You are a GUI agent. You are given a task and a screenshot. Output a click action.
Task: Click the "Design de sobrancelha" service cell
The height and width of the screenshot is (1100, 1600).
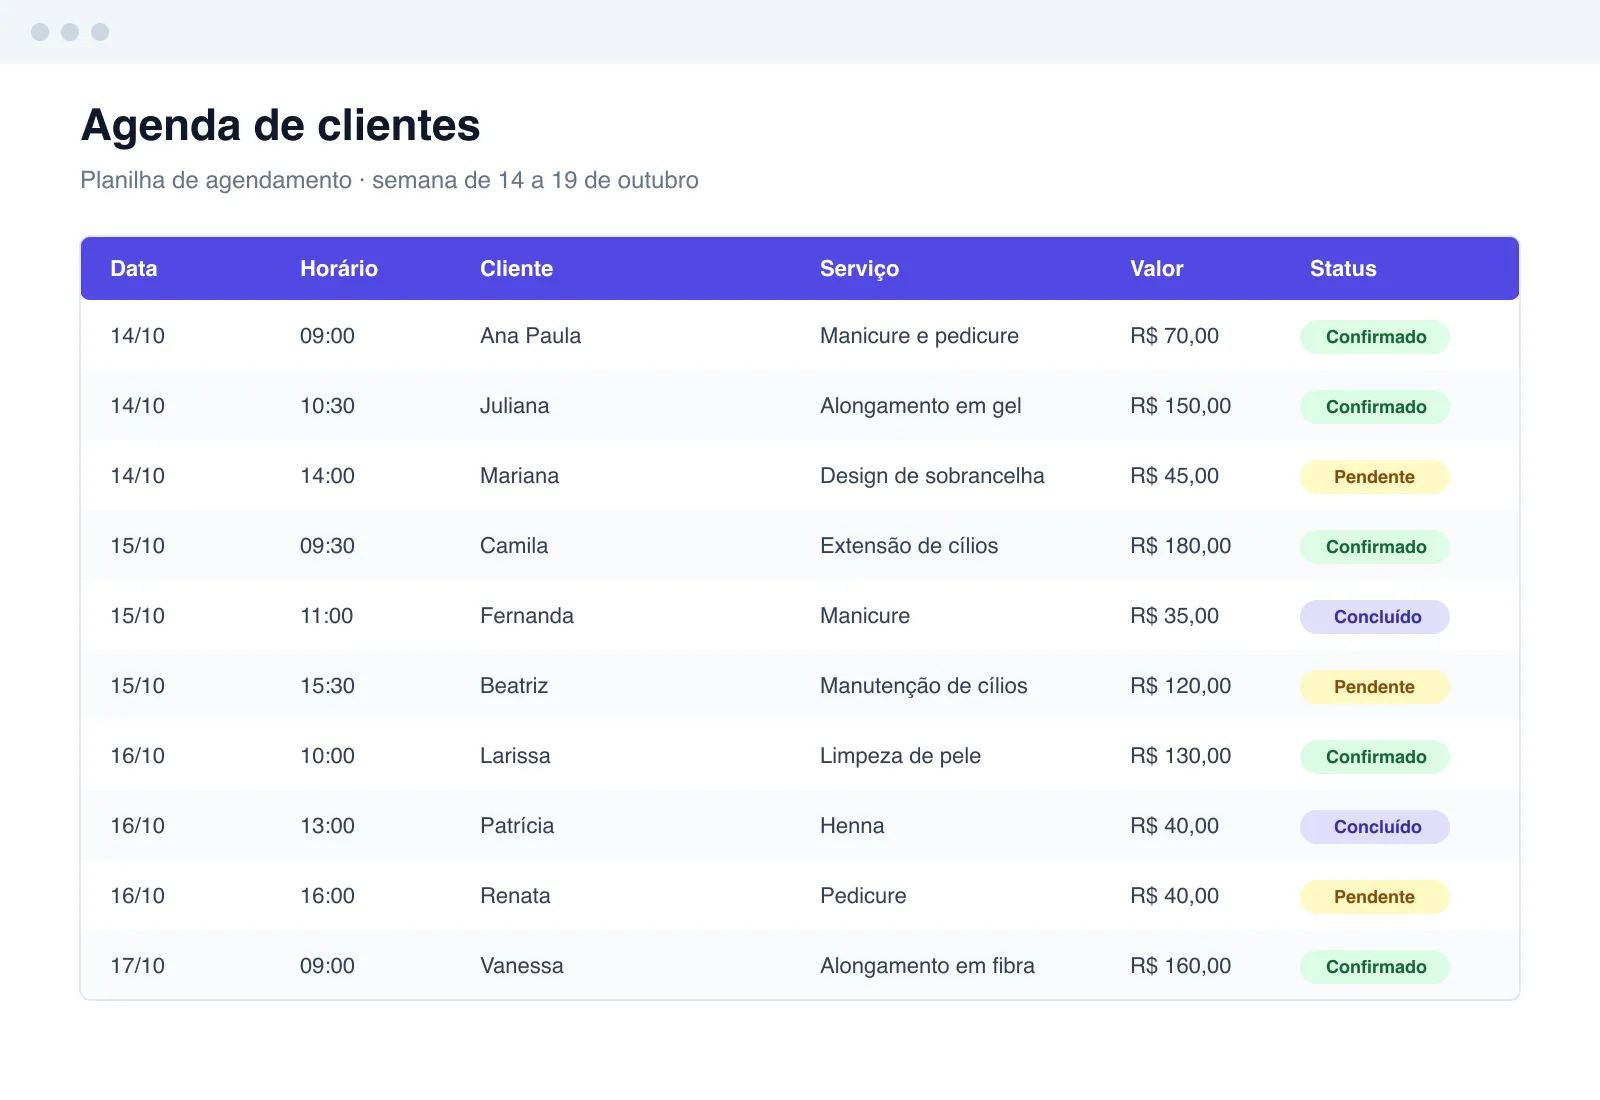(x=932, y=476)
